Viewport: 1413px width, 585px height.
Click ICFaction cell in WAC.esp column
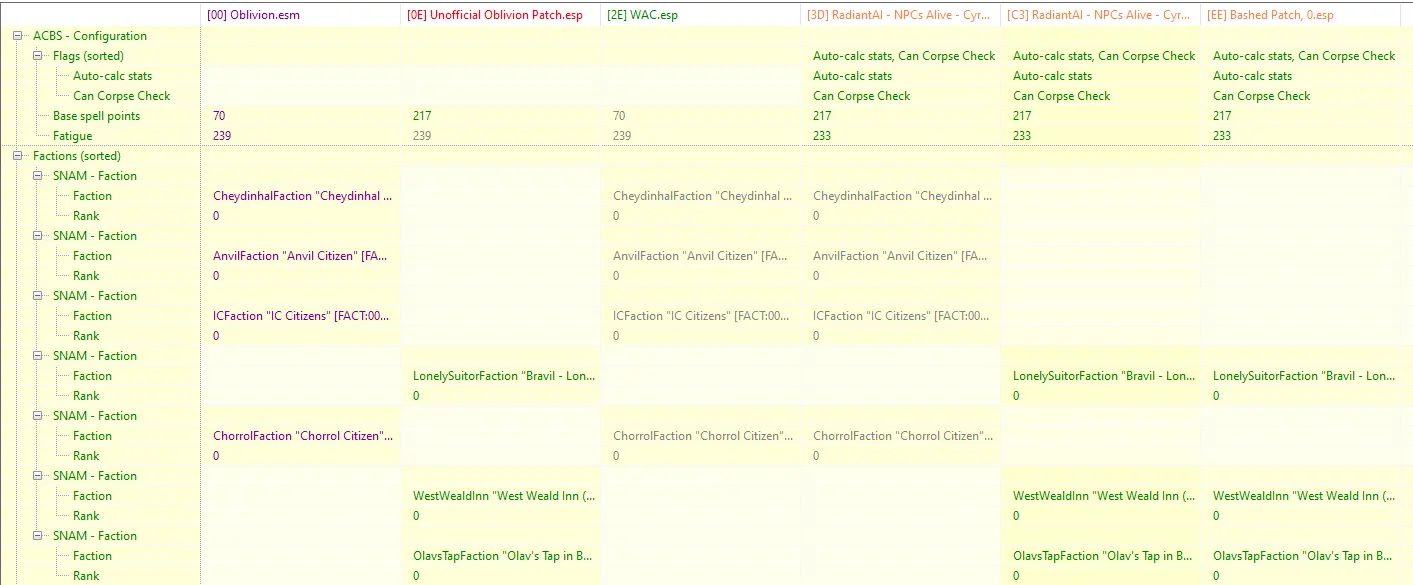click(701, 316)
